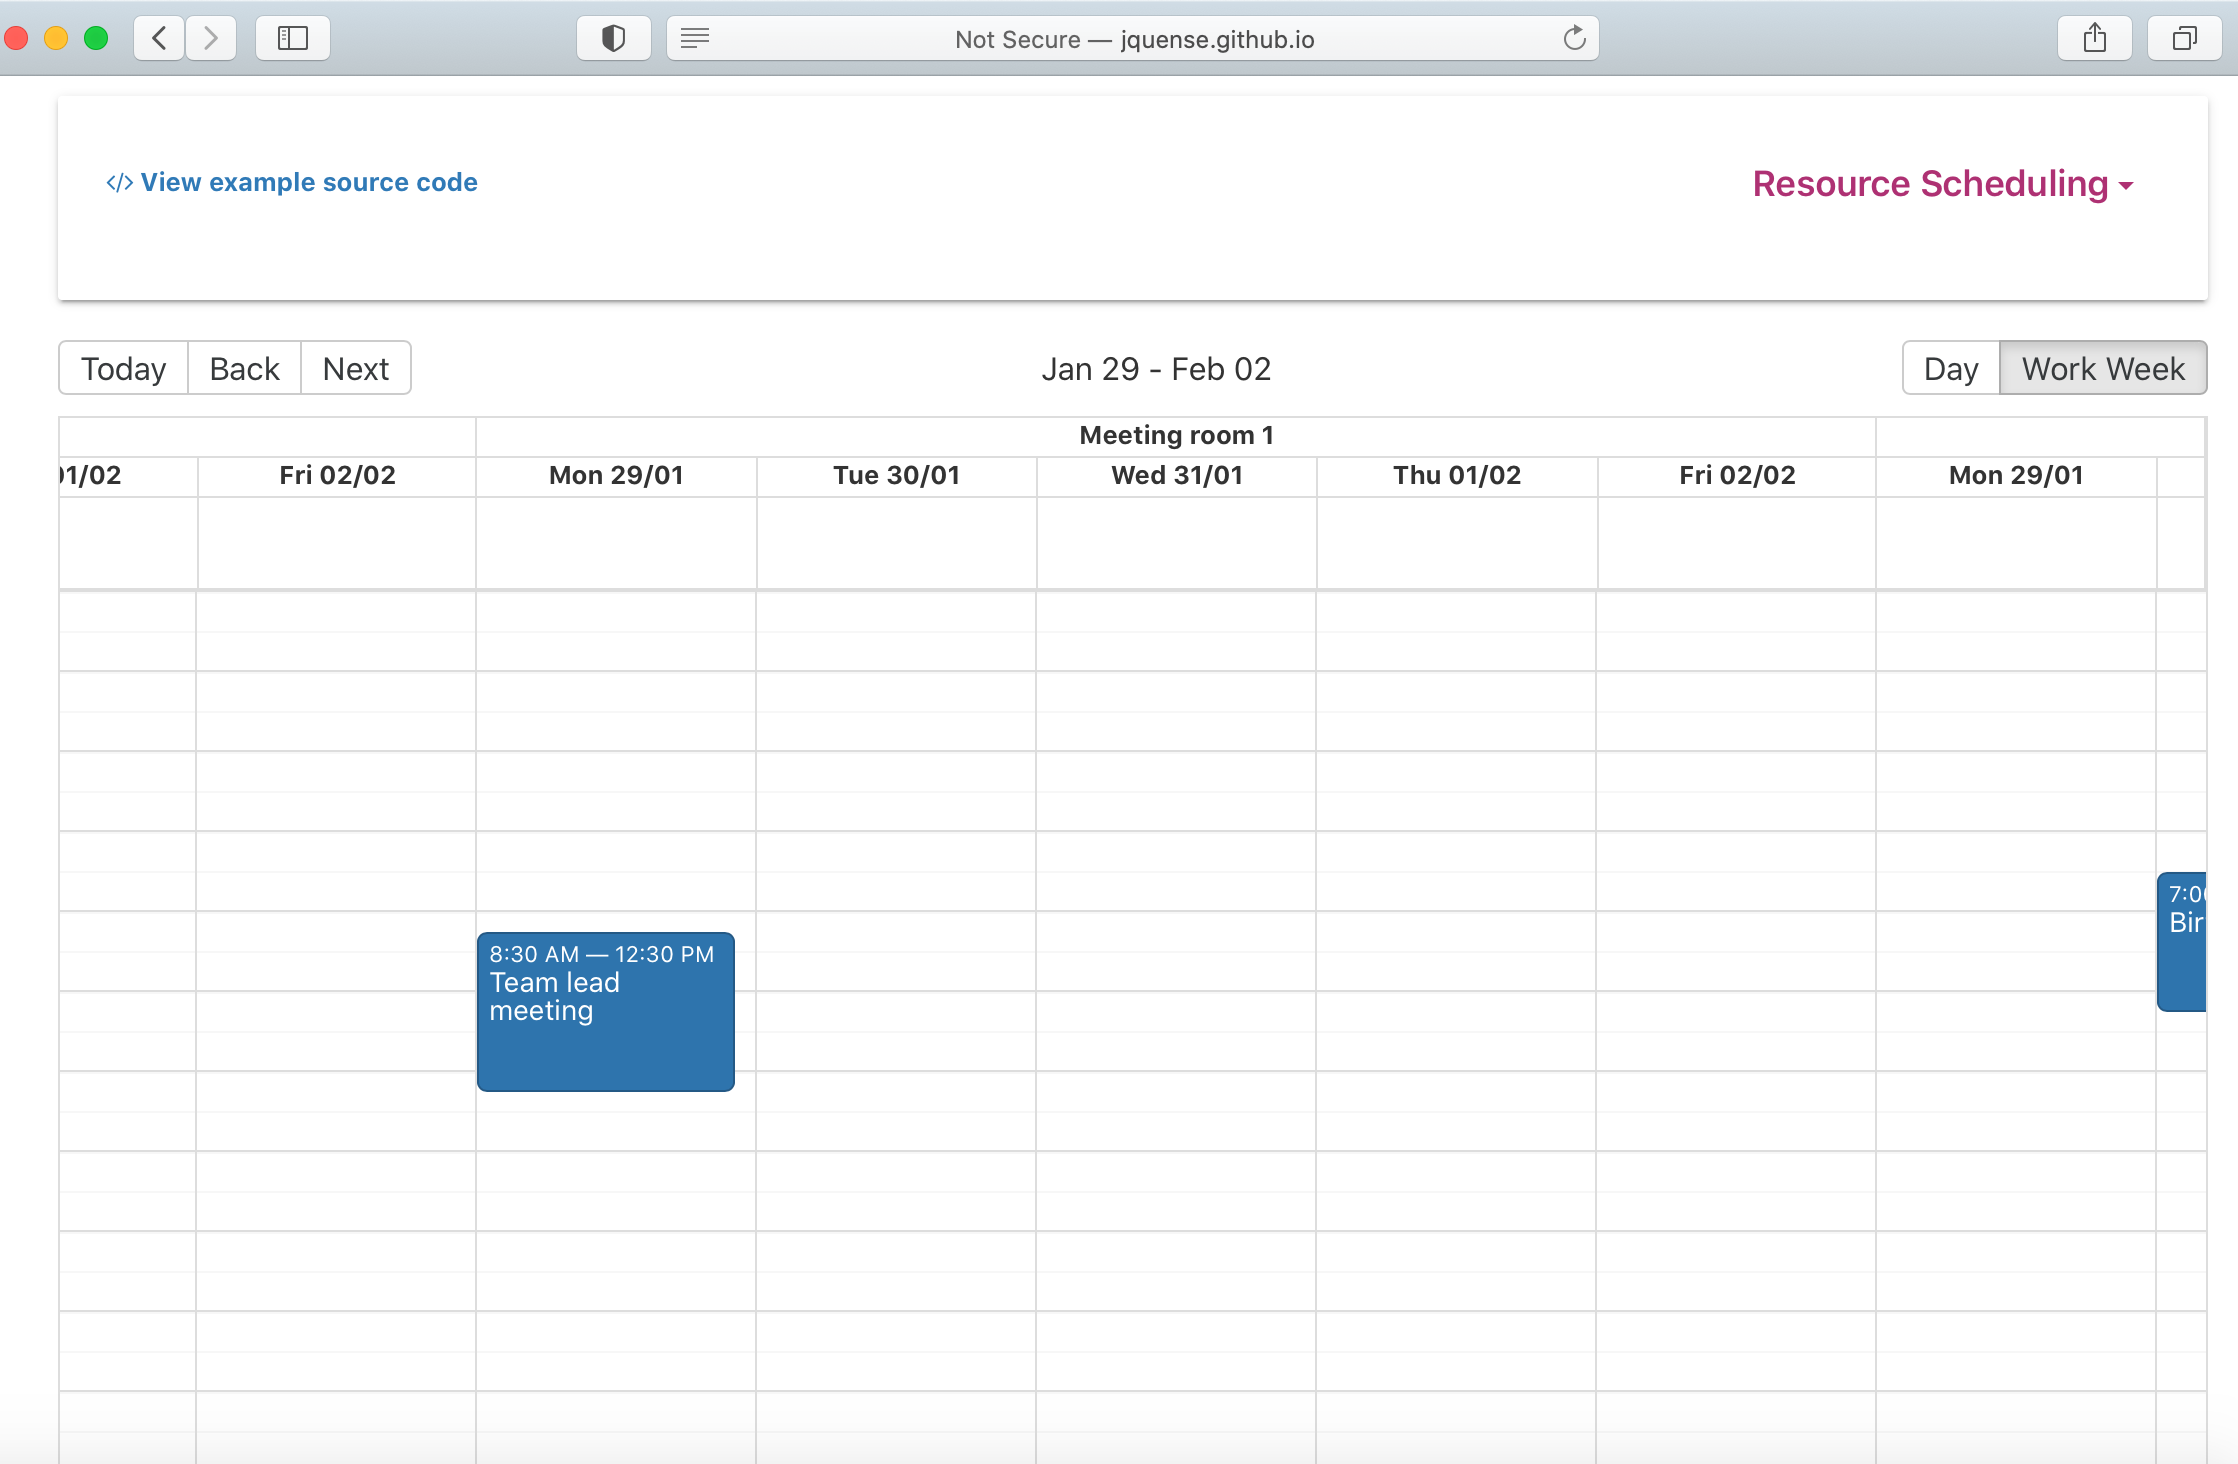Go back one week with Back button
This screenshot has width=2238, height=1464.
[x=243, y=368]
